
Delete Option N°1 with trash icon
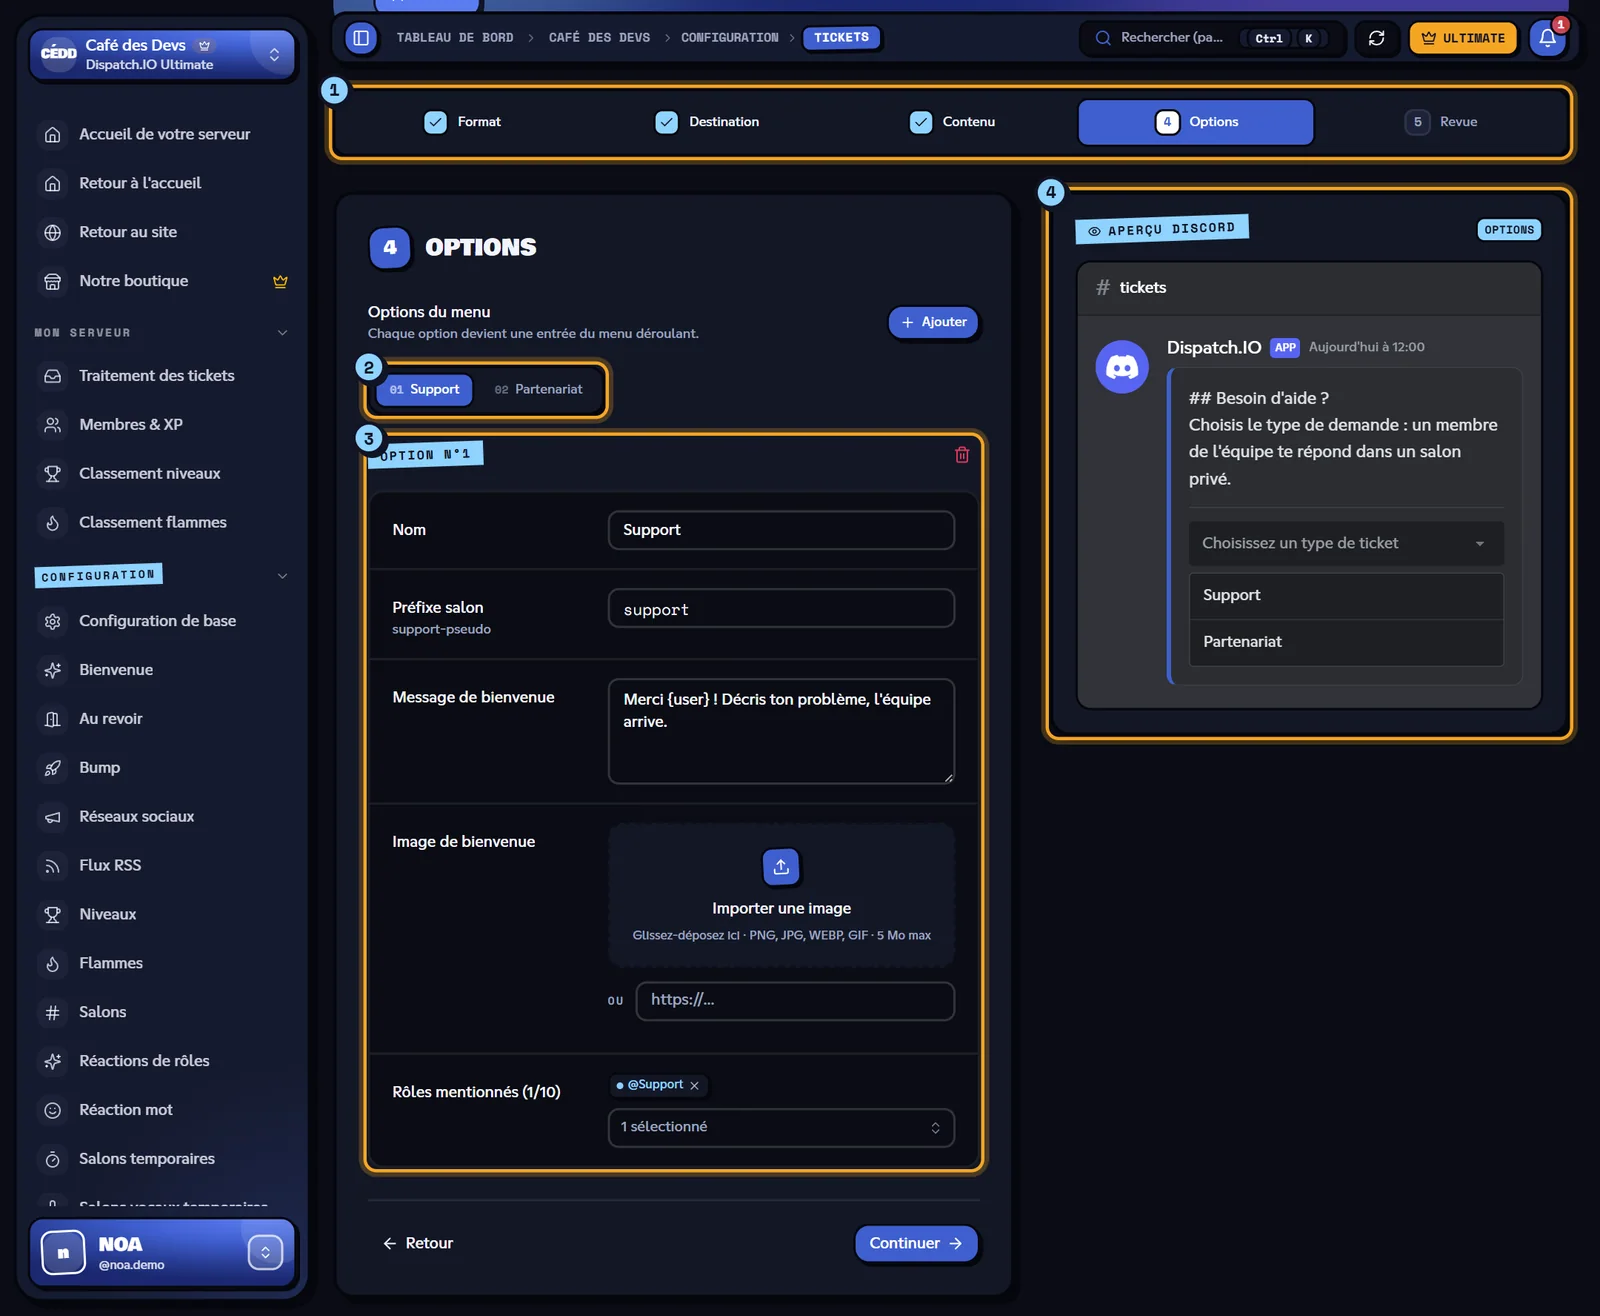(962, 455)
